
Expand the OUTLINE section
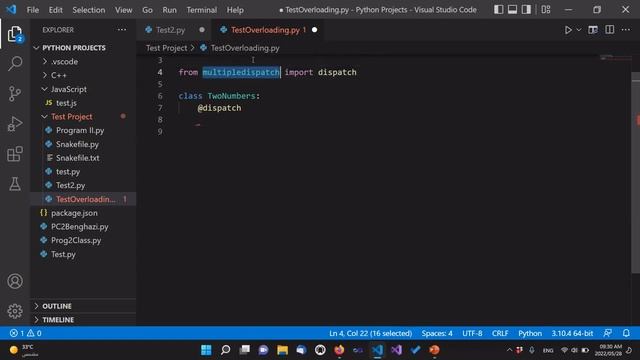pos(83,306)
